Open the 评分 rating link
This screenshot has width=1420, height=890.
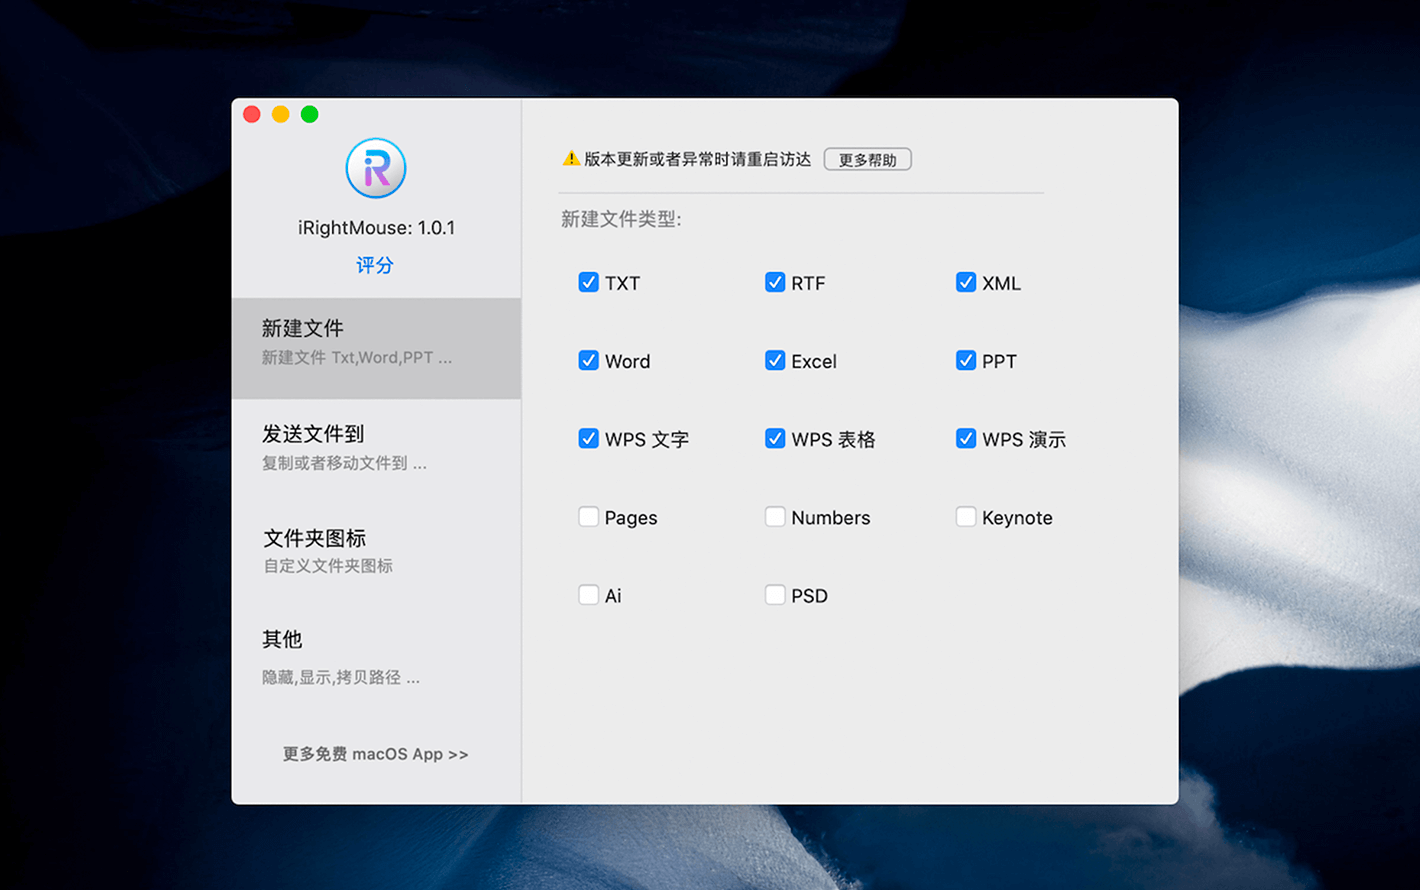pos(375,265)
